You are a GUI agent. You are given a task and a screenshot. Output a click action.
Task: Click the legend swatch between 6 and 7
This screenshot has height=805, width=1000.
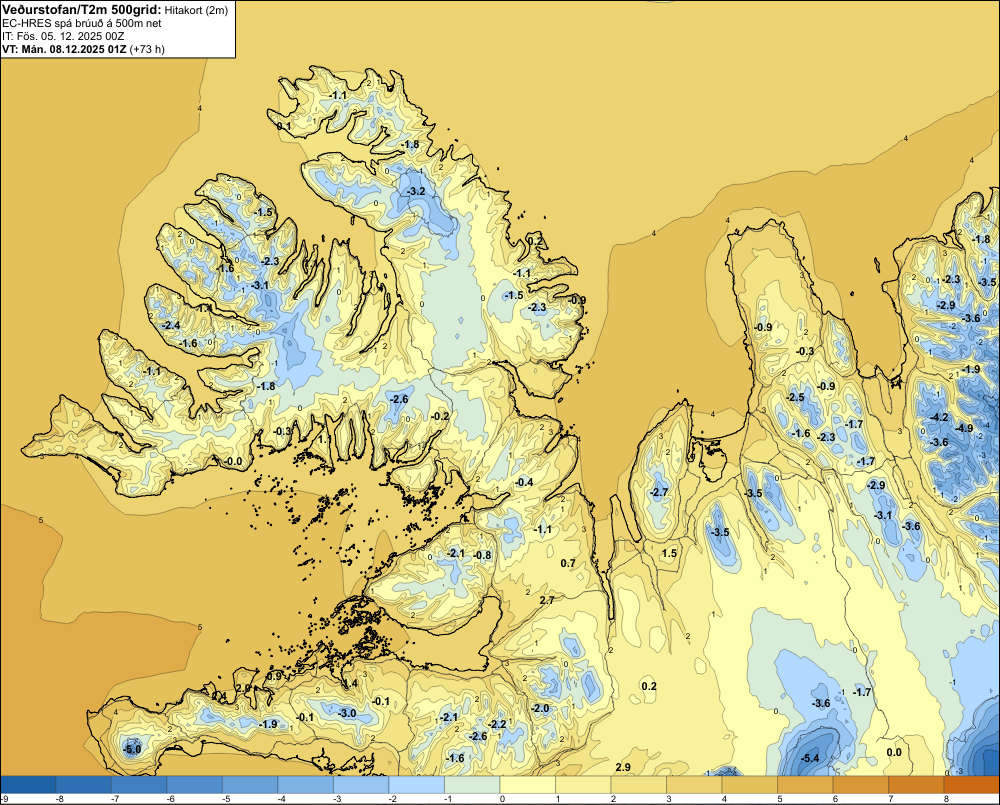click(x=861, y=784)
